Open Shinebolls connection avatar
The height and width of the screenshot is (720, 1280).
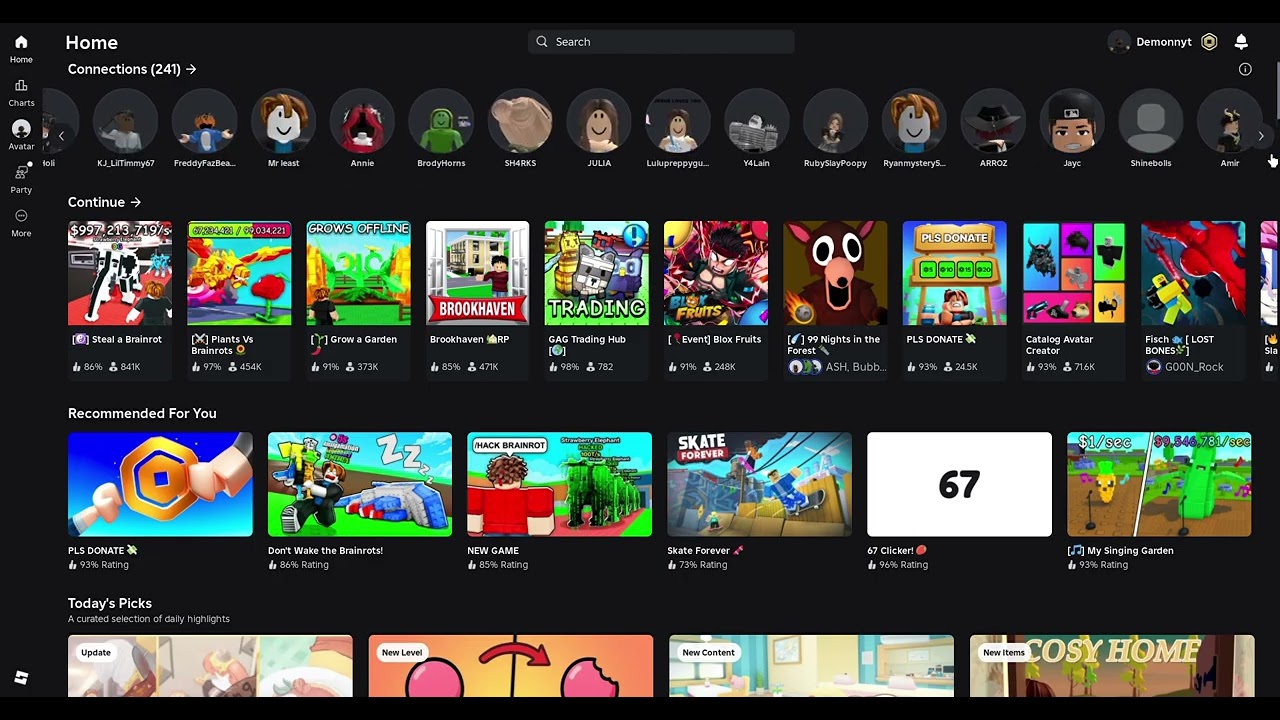click(x=1151, y=121)
